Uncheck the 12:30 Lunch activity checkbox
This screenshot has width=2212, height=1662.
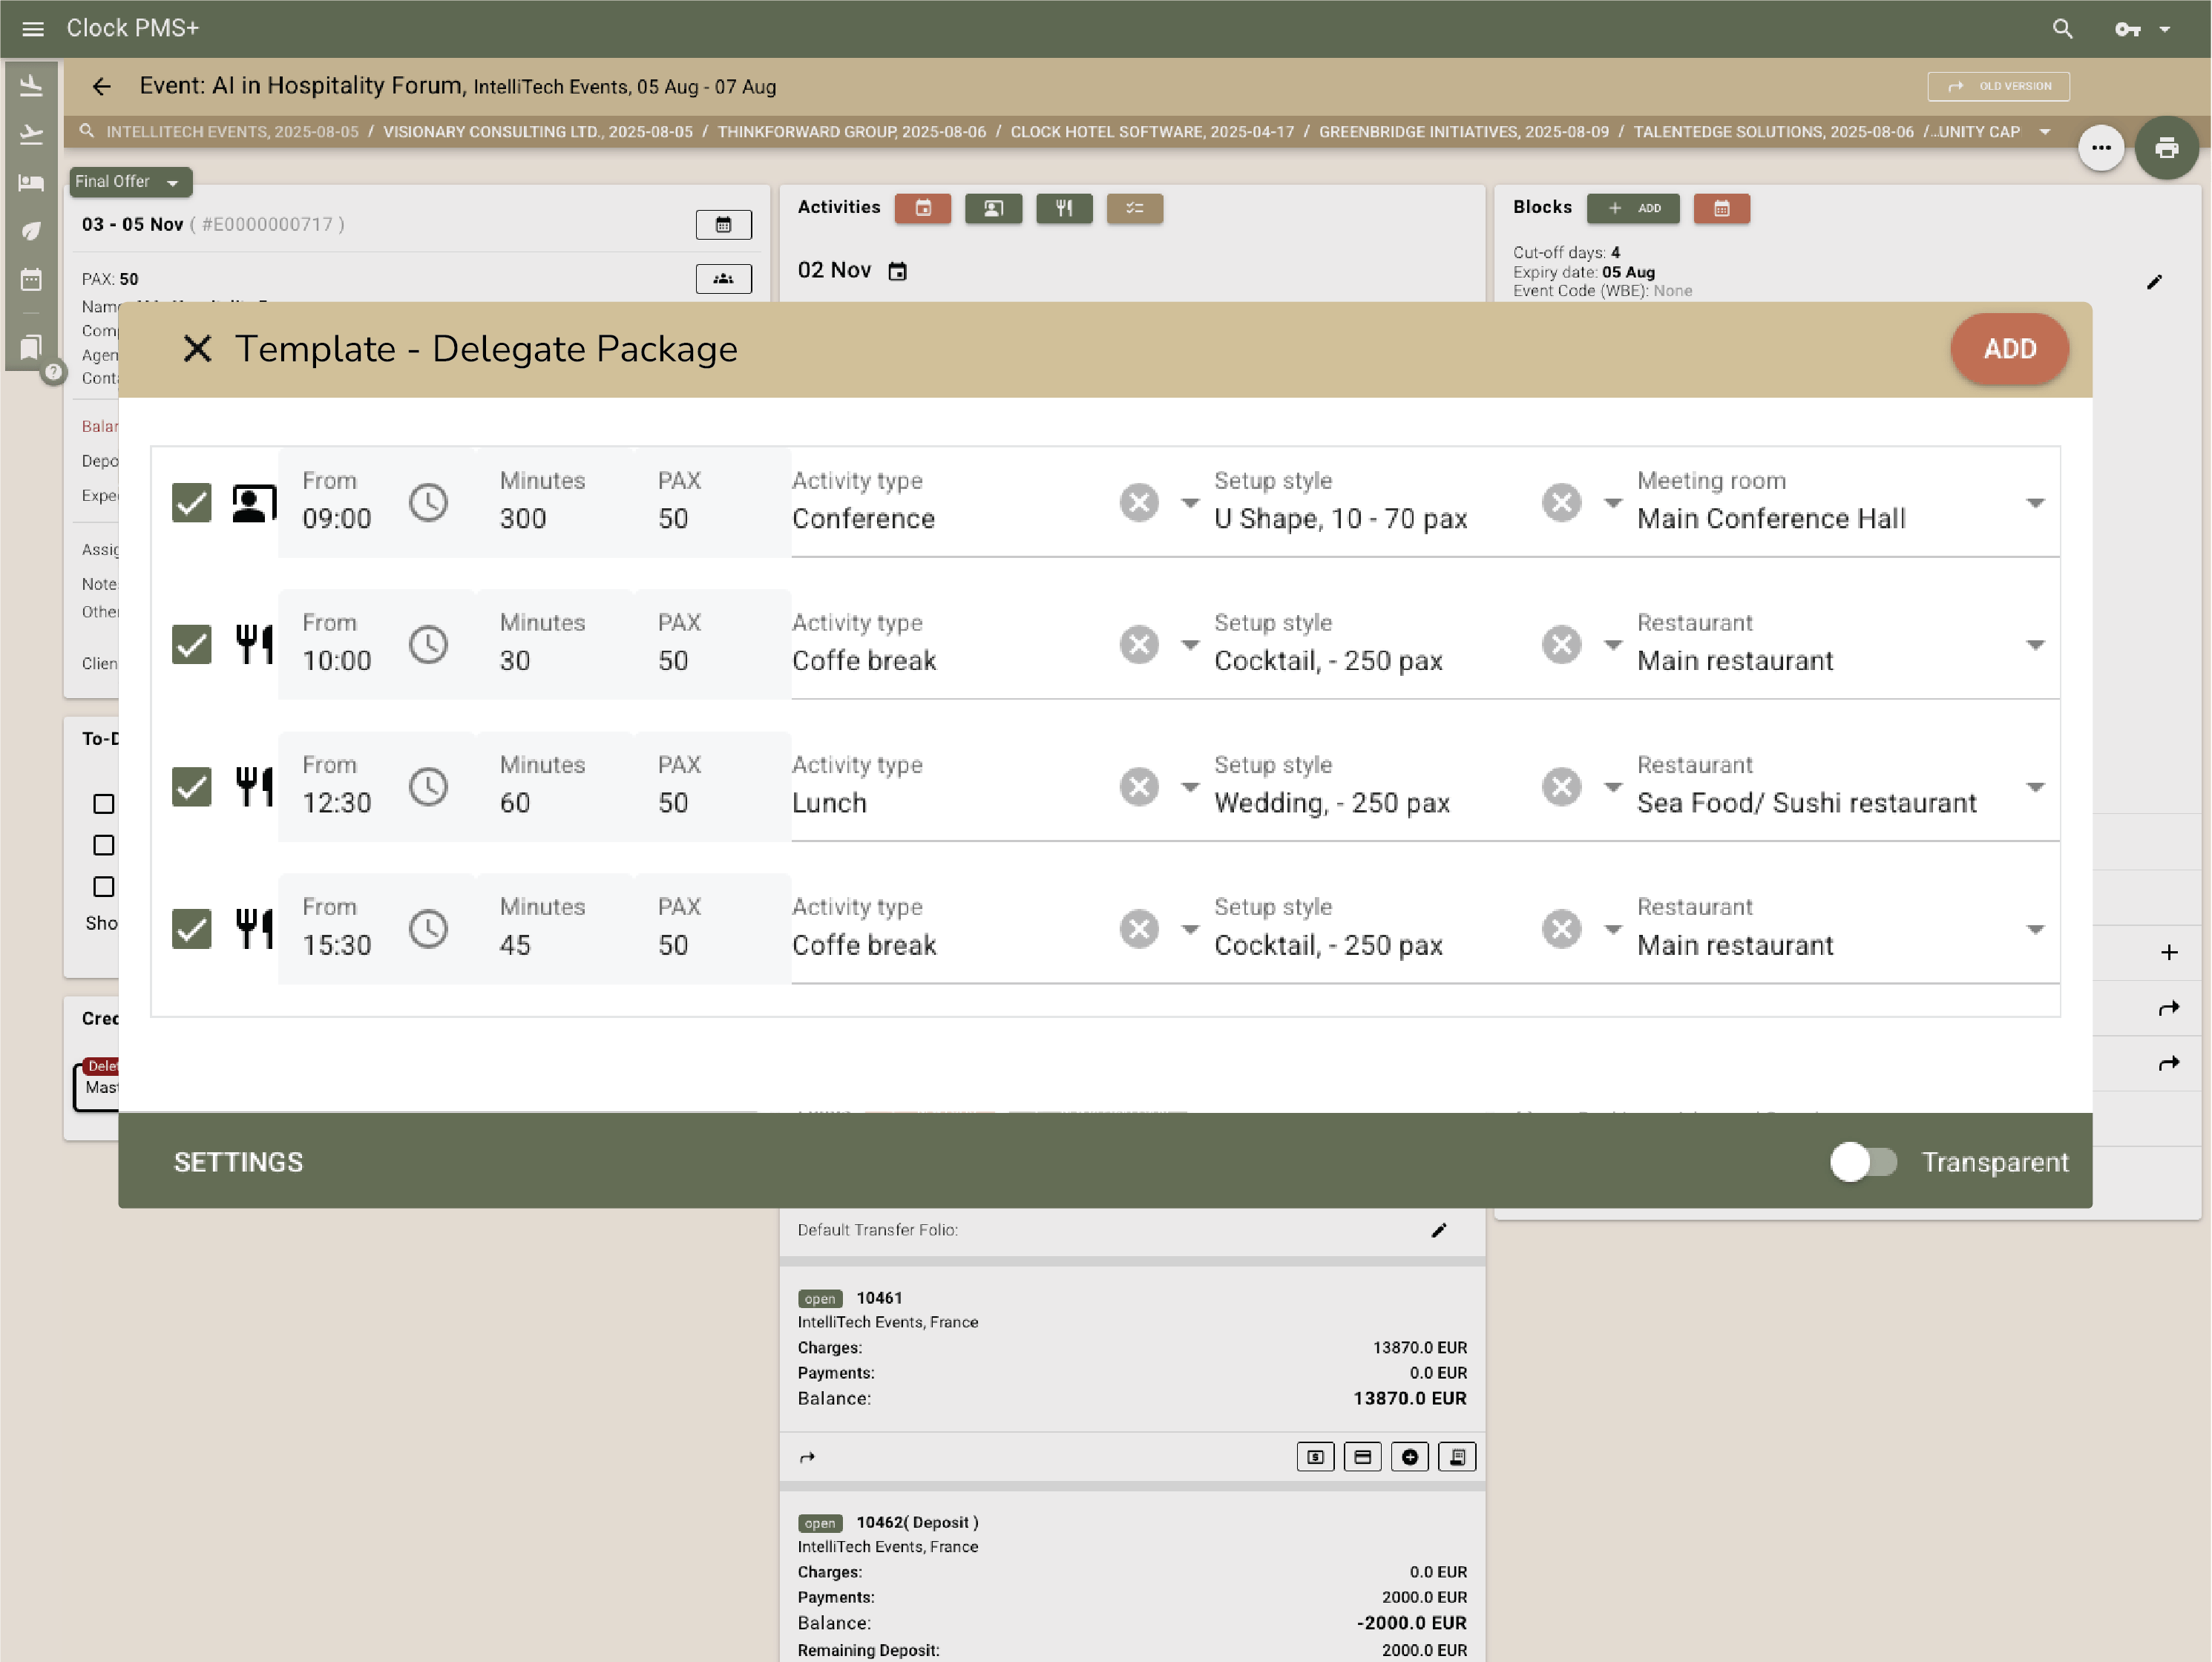tap(191, 787)
